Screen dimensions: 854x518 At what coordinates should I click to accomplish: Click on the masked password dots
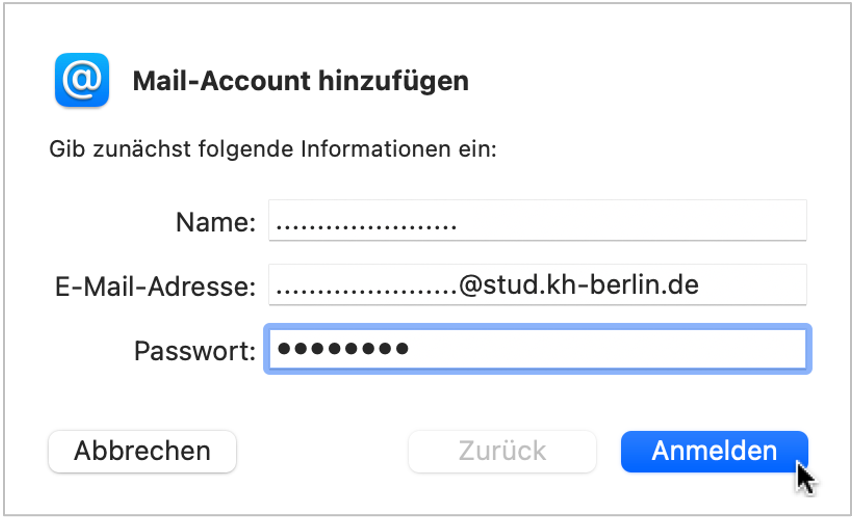343,349
